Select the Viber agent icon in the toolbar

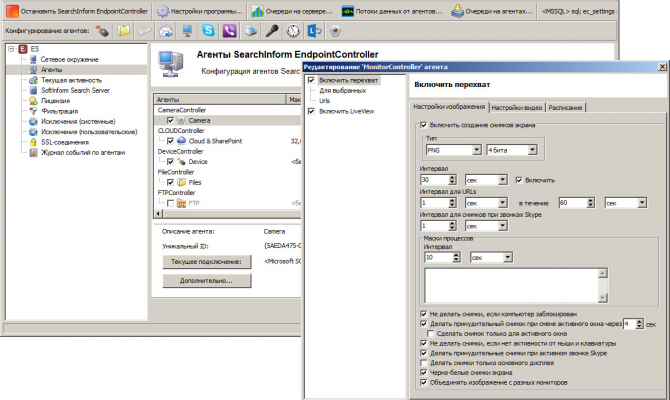tap(229, 31)
